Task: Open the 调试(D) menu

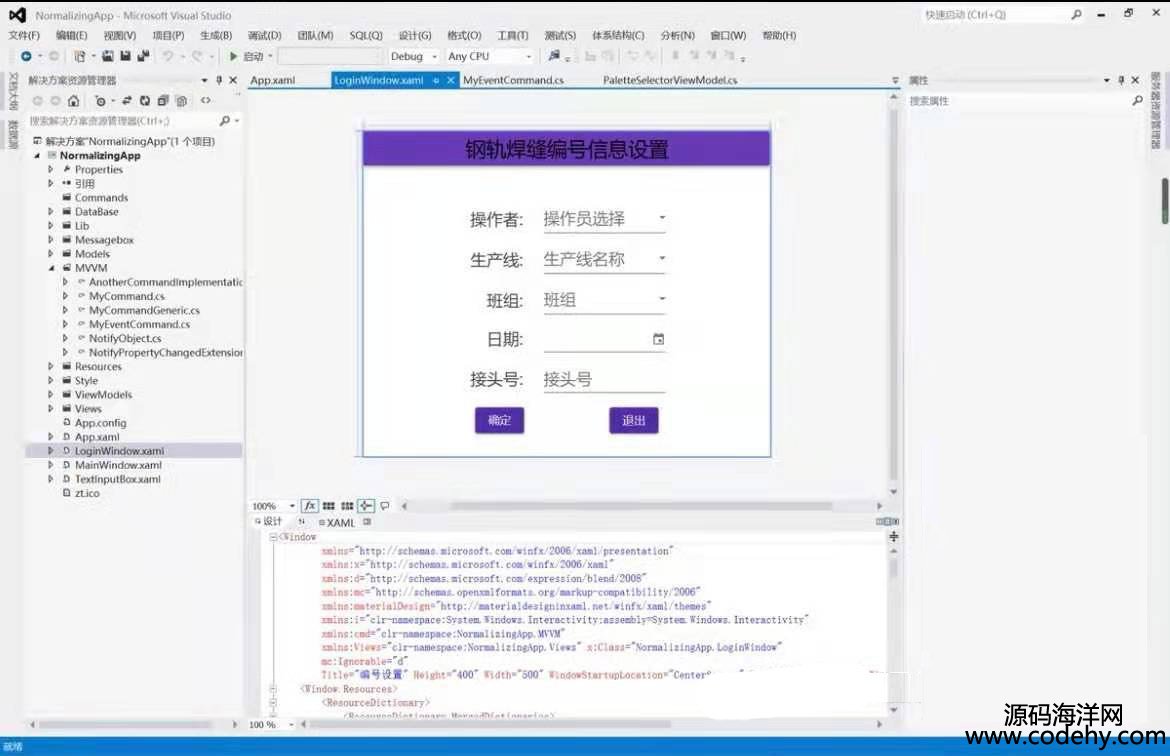Action: click(x=264, y=36)
